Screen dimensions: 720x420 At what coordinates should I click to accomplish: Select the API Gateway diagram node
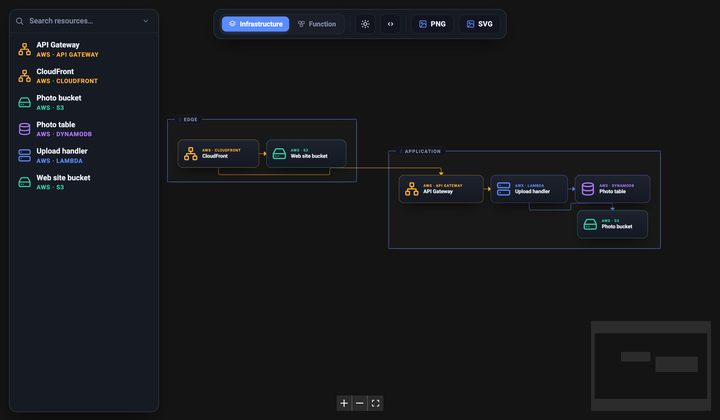tap(441, 189)
